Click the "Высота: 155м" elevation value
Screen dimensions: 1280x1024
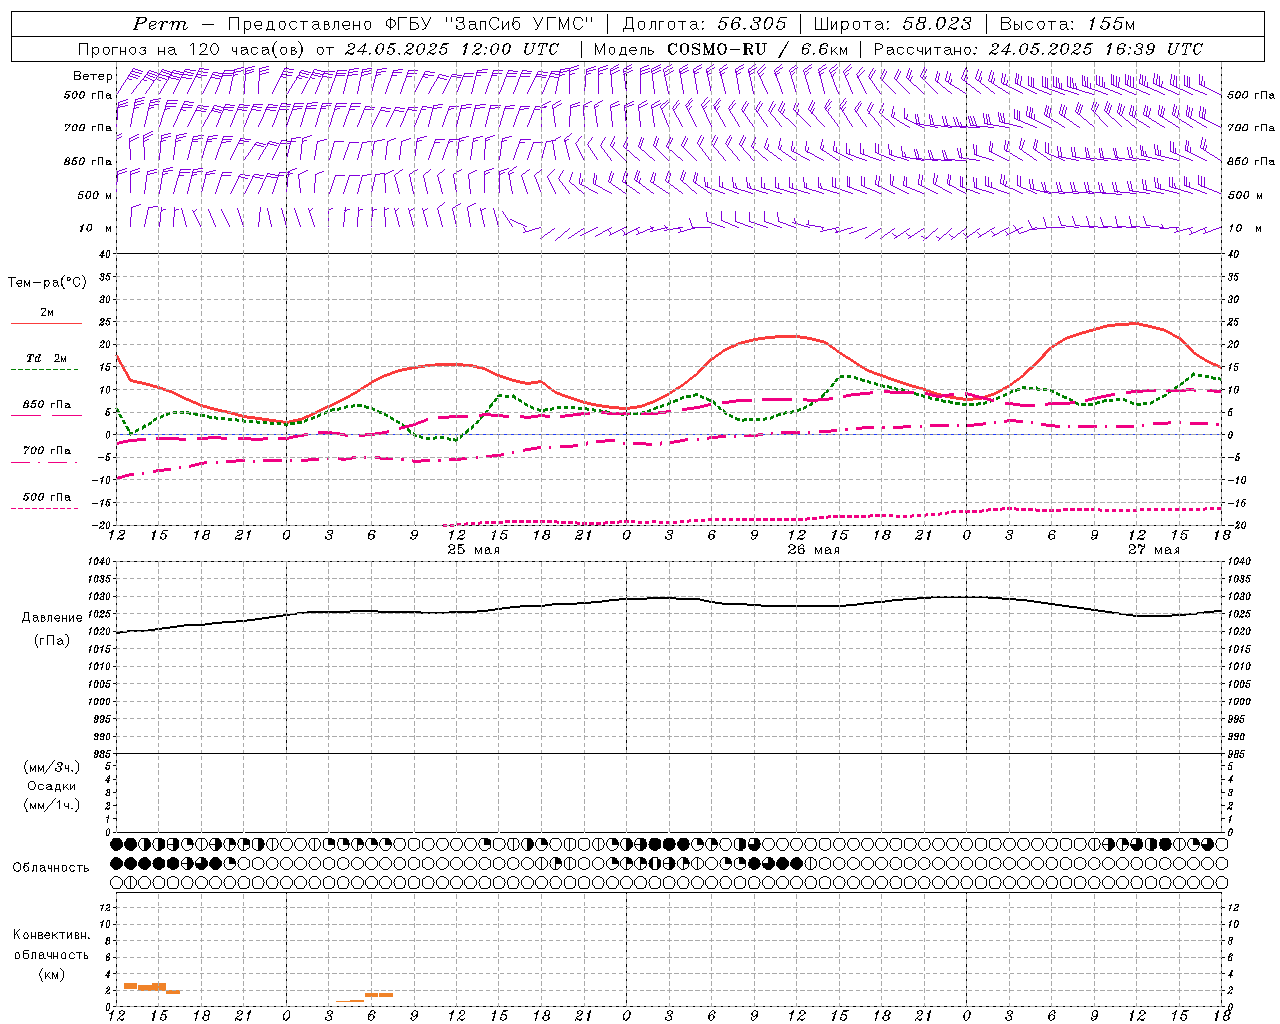tap(1067, 24)
